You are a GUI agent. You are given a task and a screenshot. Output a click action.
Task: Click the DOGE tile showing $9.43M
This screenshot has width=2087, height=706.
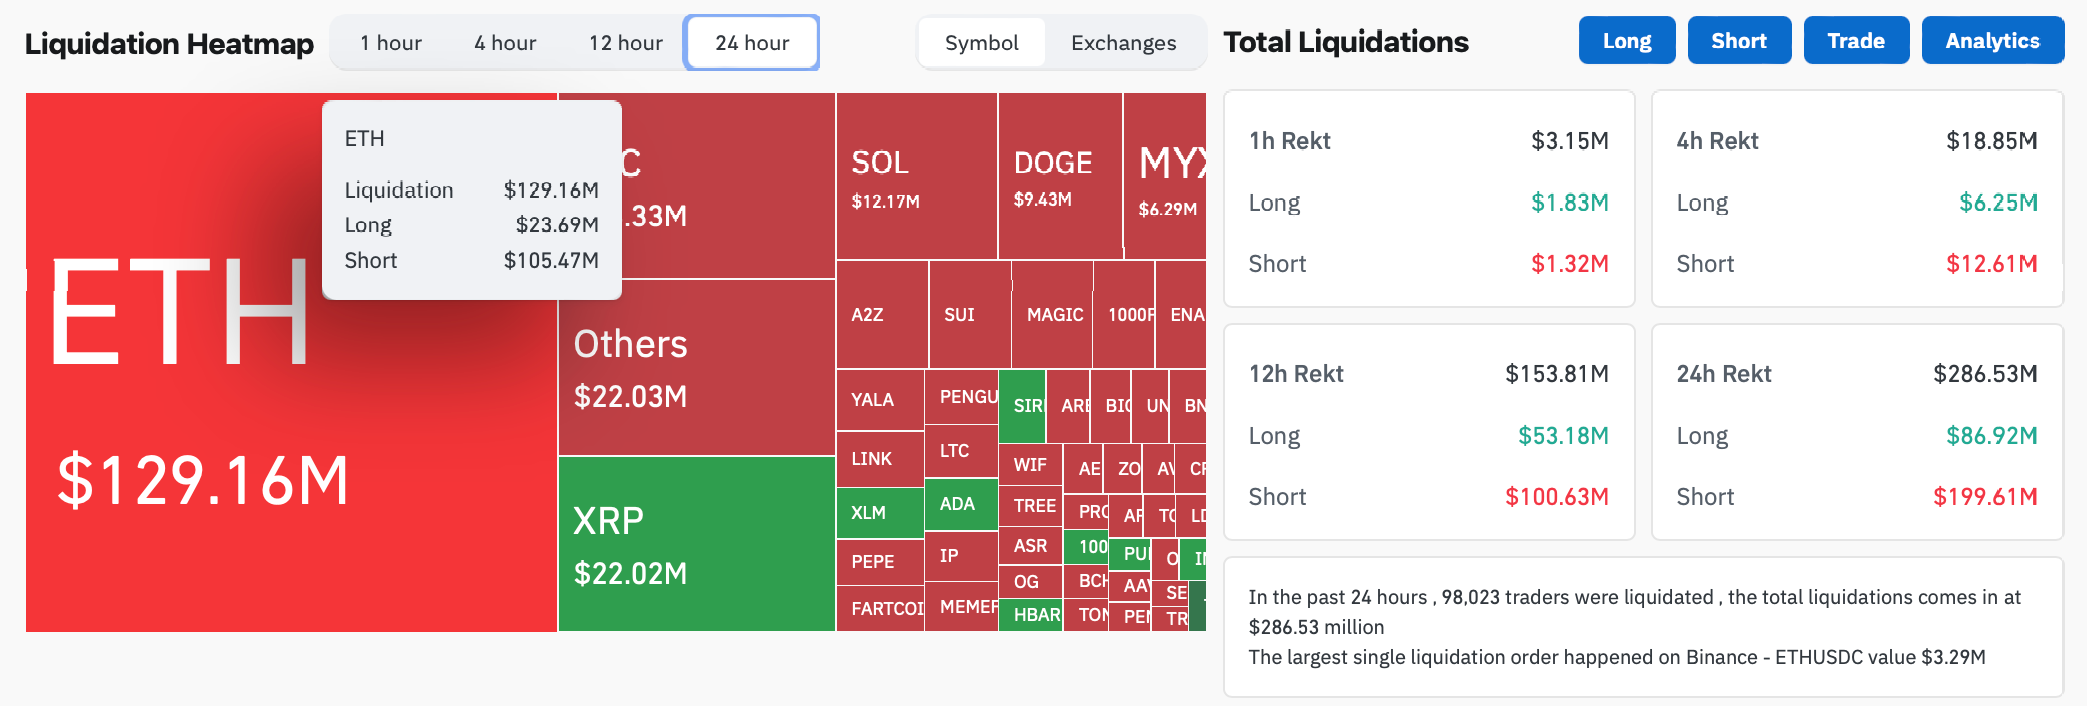[x=1060, y=177]
